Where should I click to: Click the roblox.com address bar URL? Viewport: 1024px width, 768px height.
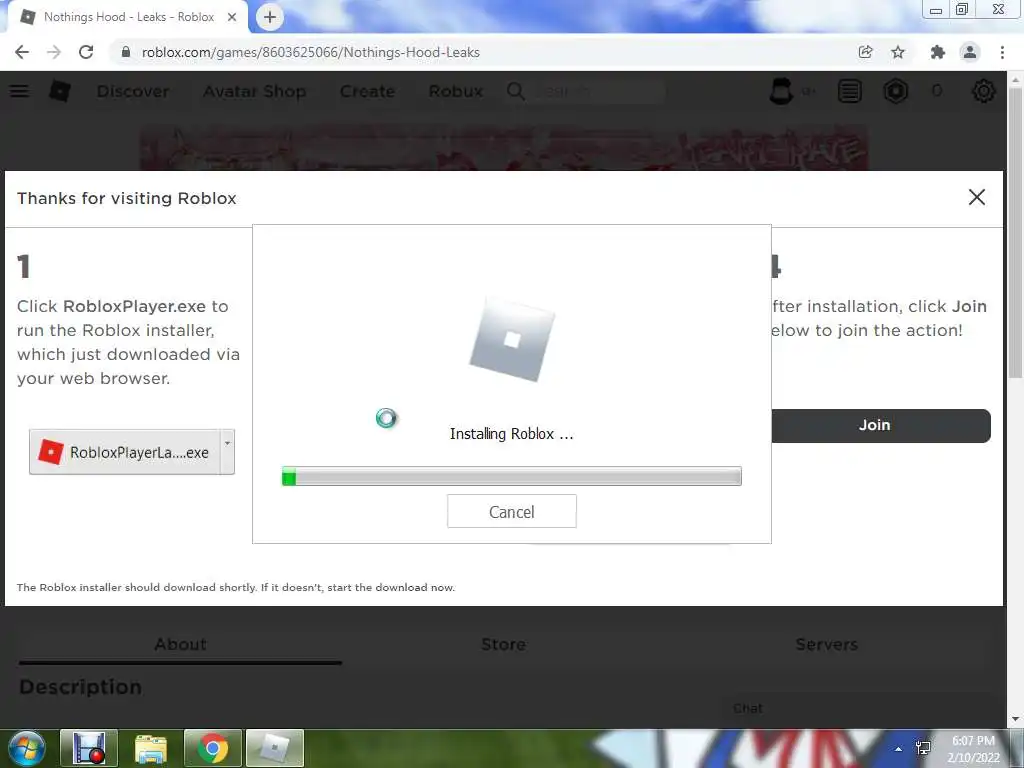(x=311, y=52)
